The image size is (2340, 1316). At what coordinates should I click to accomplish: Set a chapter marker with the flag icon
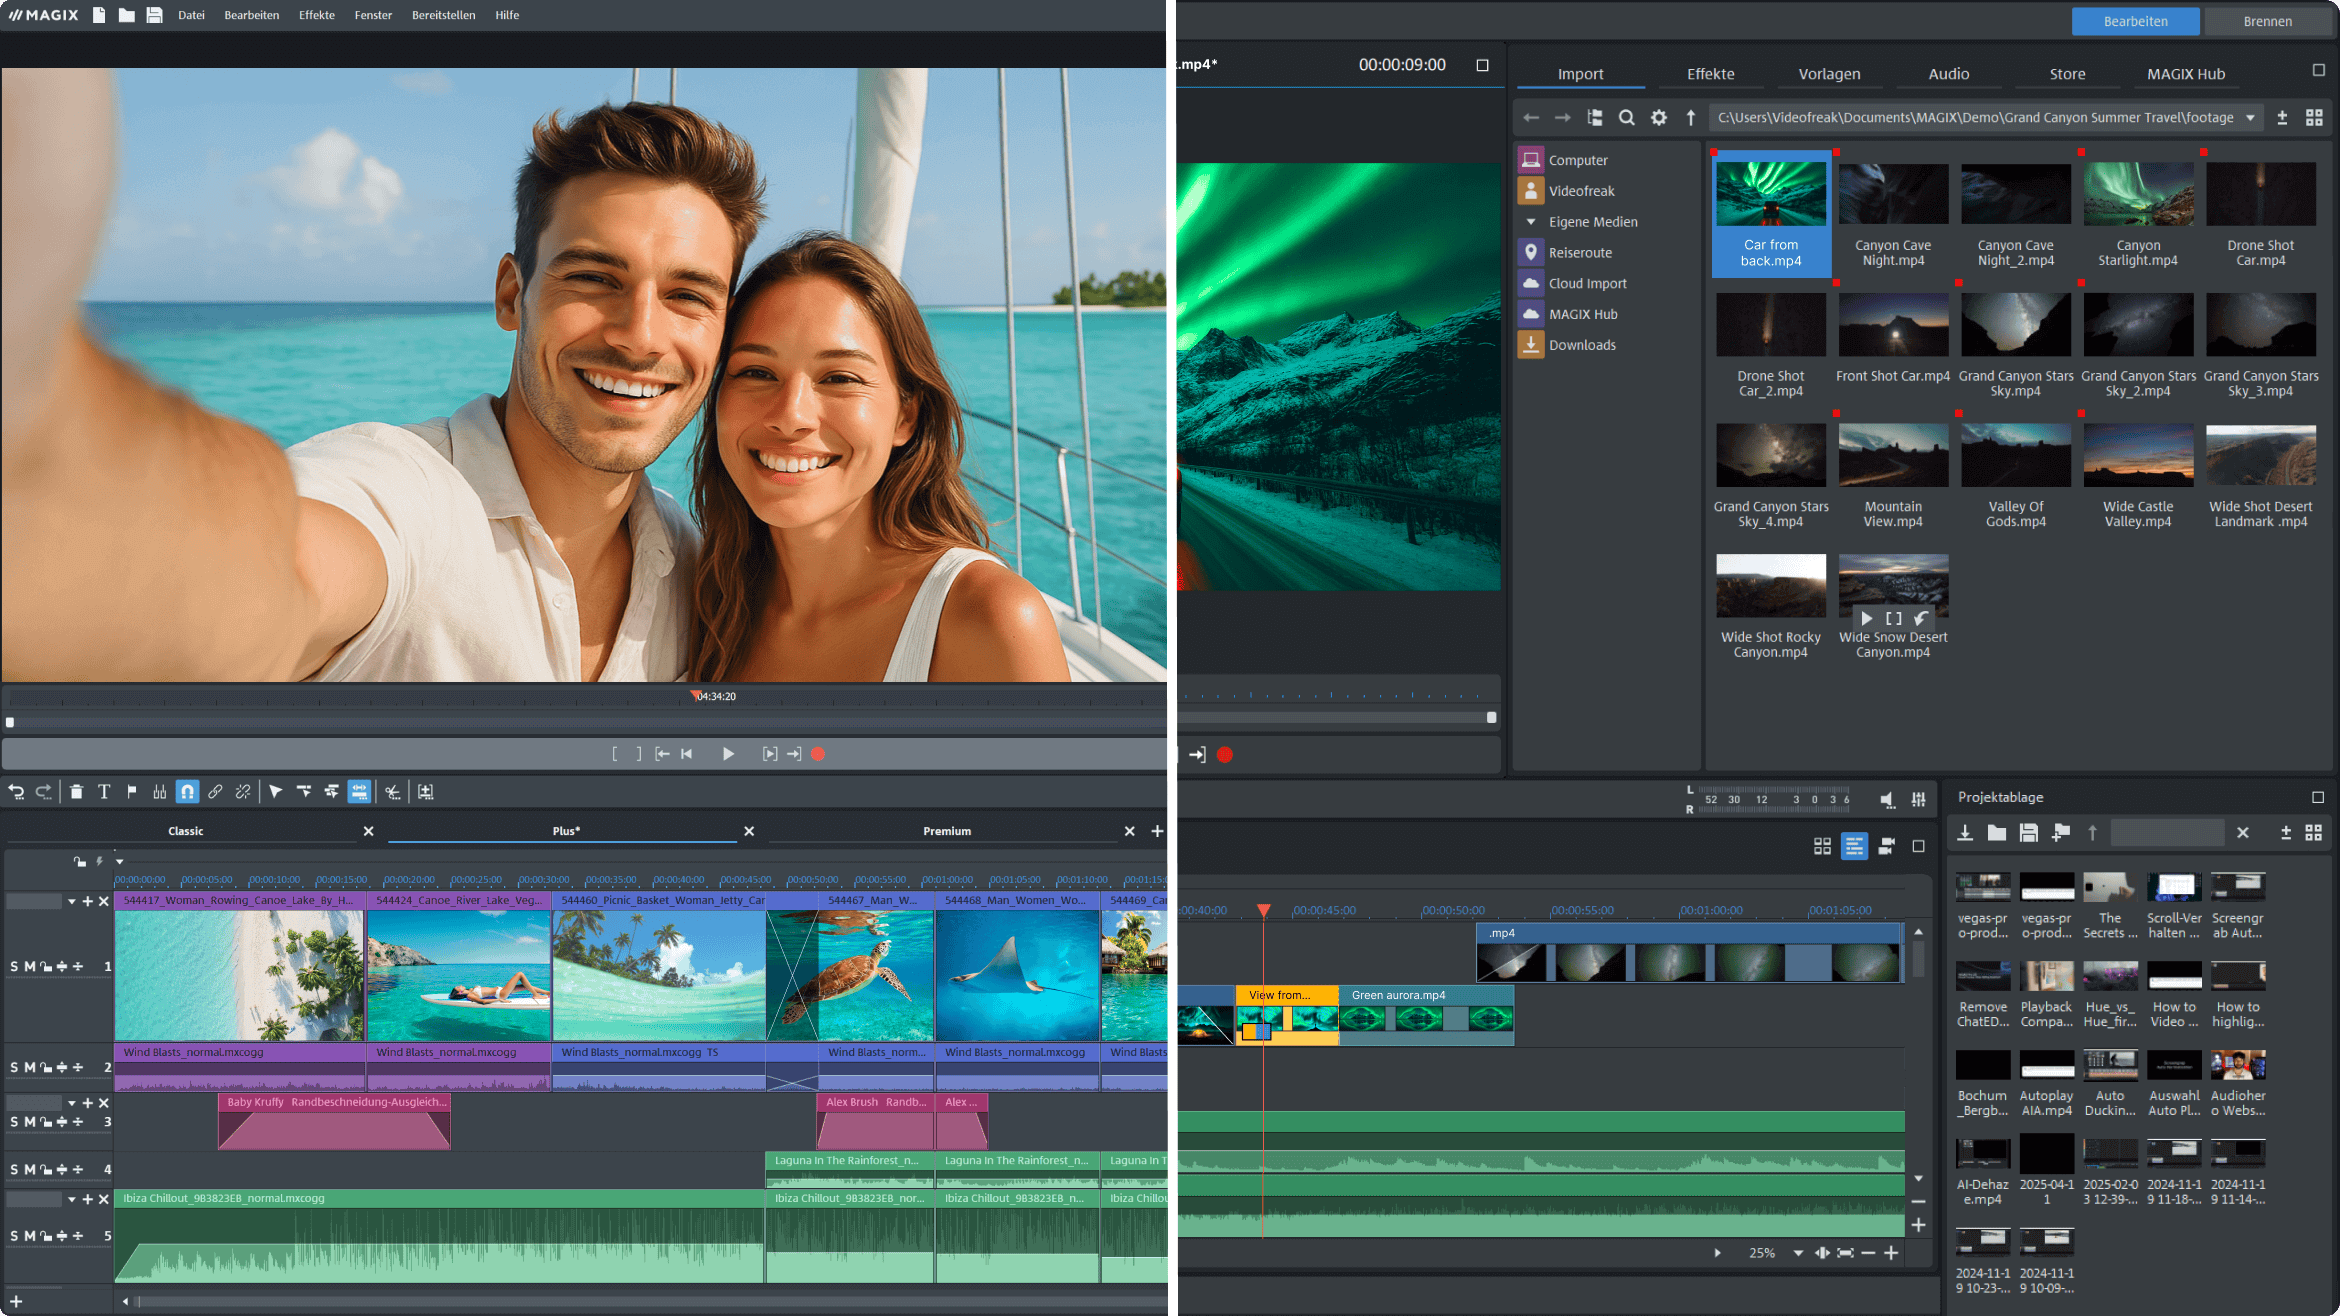click(x=132, y=792)
